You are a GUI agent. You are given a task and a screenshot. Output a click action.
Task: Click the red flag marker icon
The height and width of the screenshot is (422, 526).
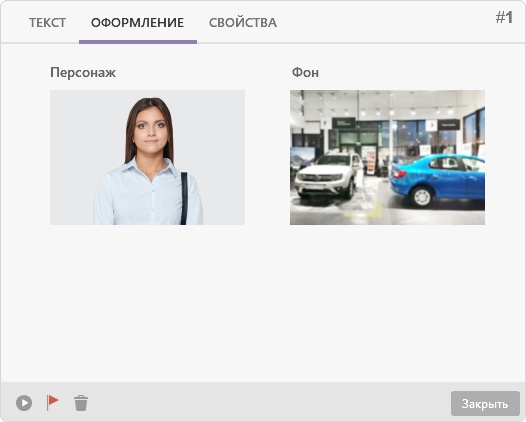[x=52, y=402]
